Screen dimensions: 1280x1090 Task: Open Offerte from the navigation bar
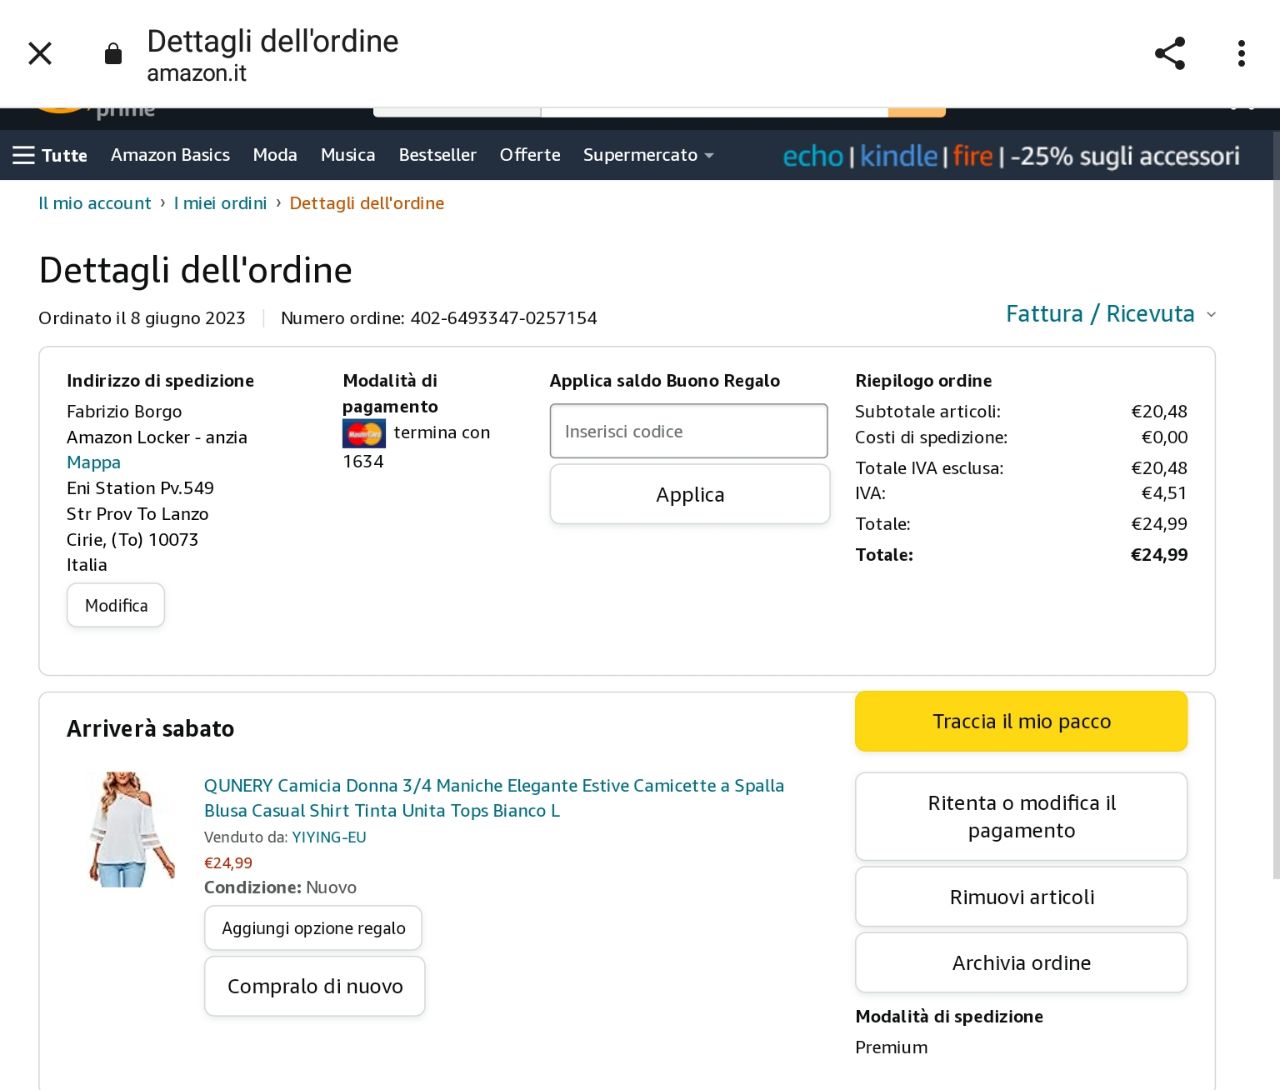point(530,155)
